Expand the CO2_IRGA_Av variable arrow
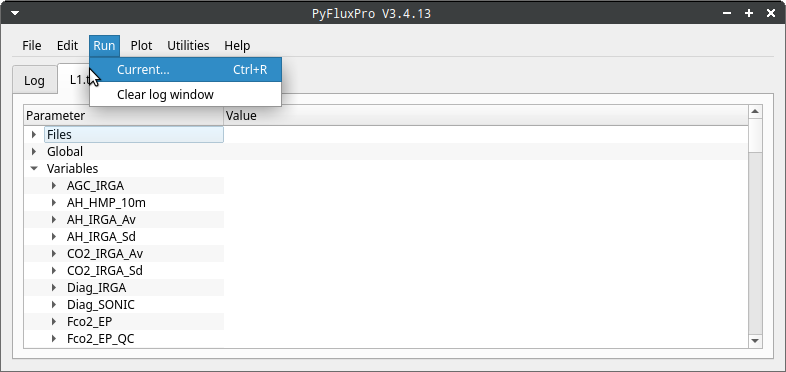 (54, 254)
